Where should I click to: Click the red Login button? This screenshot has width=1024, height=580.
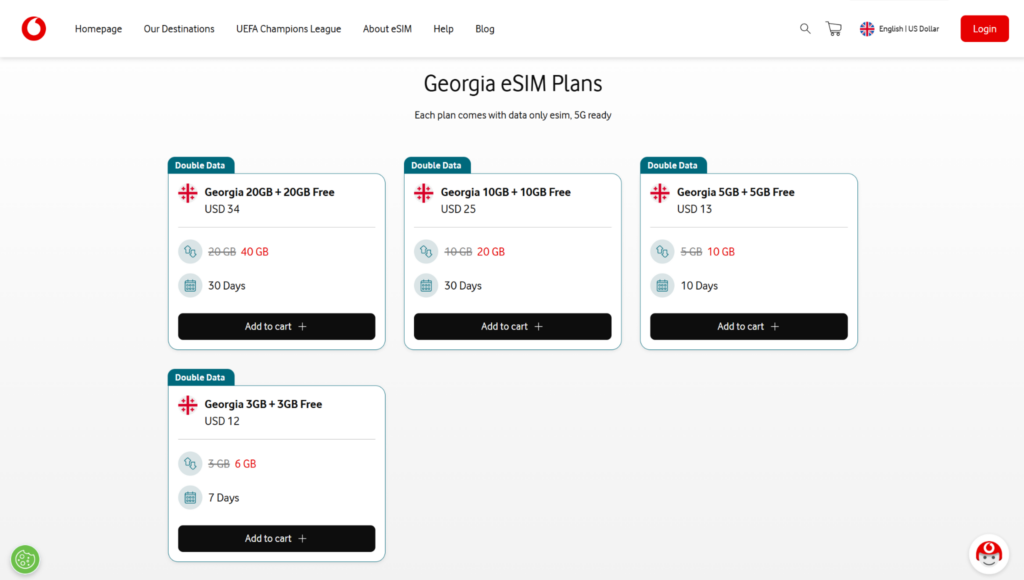click(x=984, y=29)
